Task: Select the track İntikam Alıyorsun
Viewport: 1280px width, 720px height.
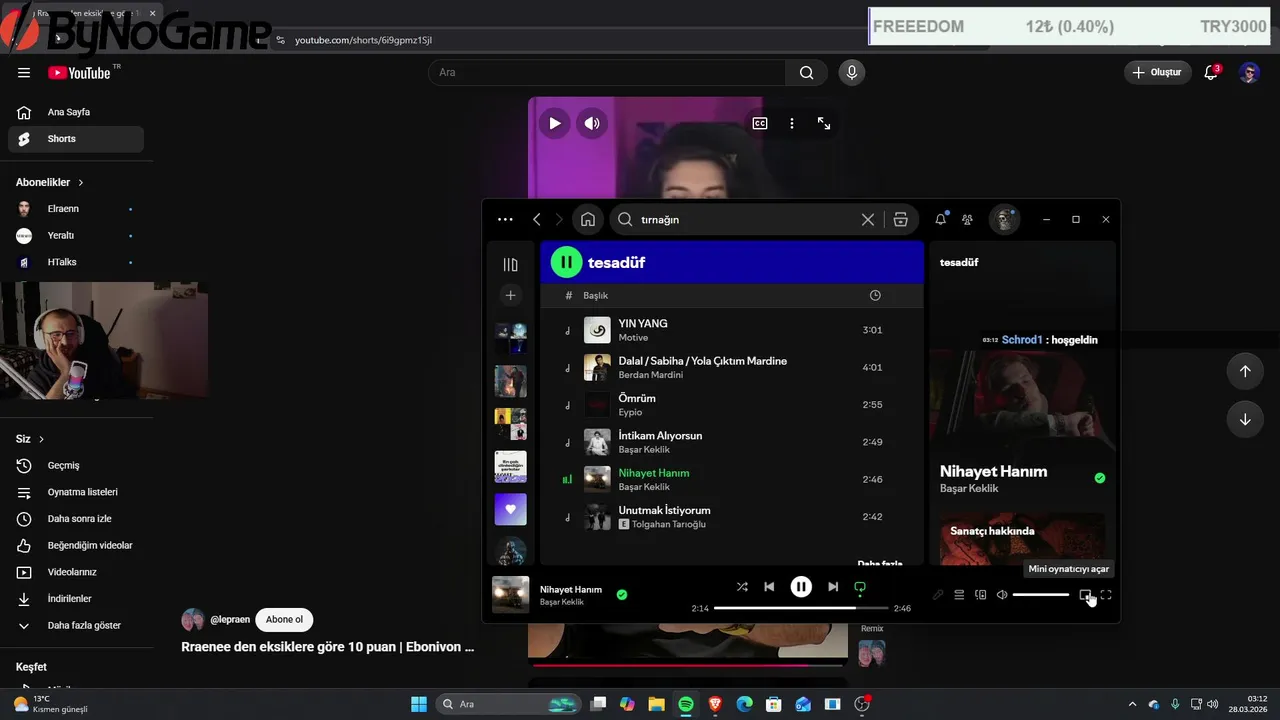Action: coord(731,442)
